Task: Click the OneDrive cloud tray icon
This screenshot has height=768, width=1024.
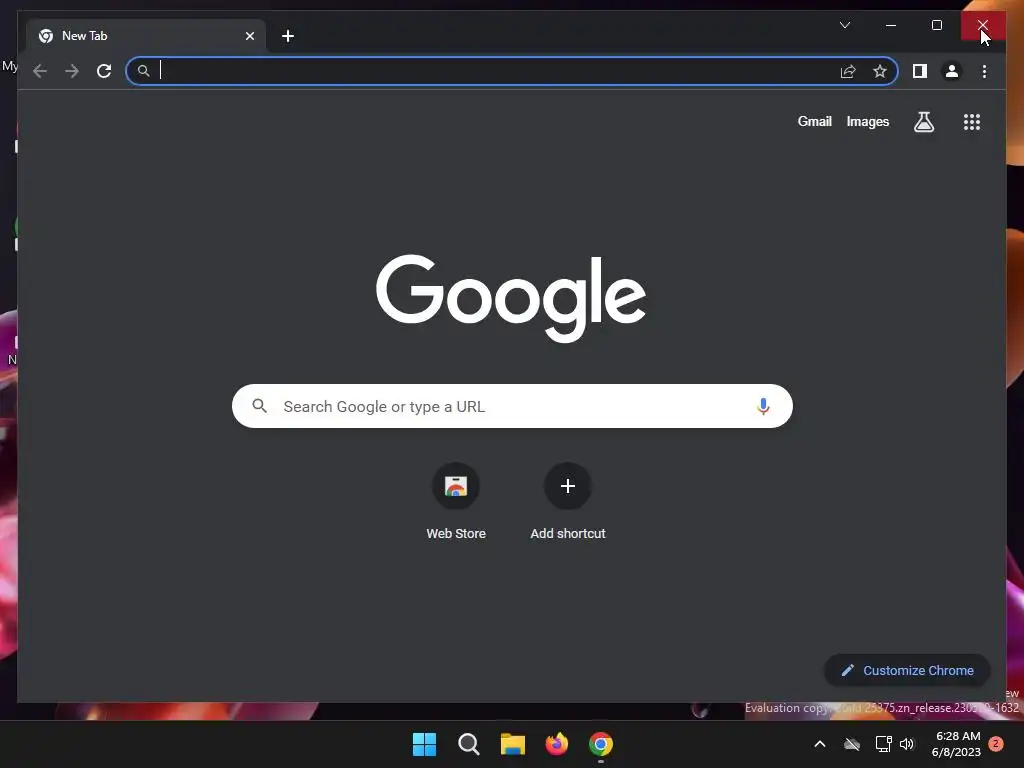Action: (852, 744)
